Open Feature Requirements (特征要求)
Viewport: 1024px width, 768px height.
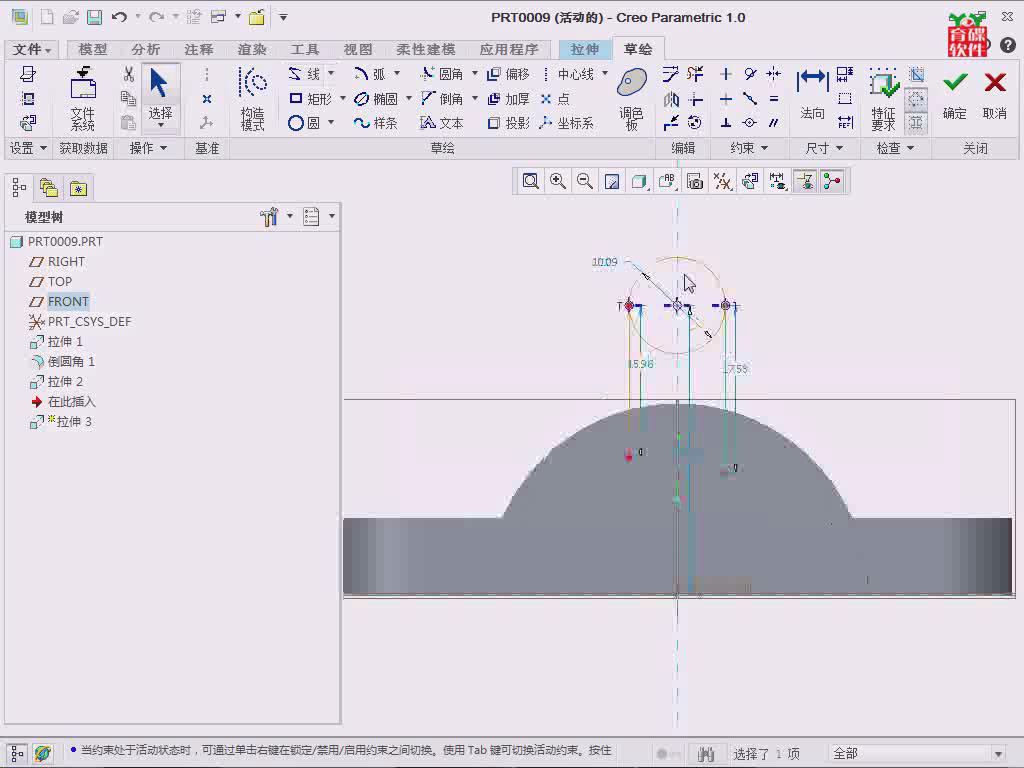pos(884,99)
